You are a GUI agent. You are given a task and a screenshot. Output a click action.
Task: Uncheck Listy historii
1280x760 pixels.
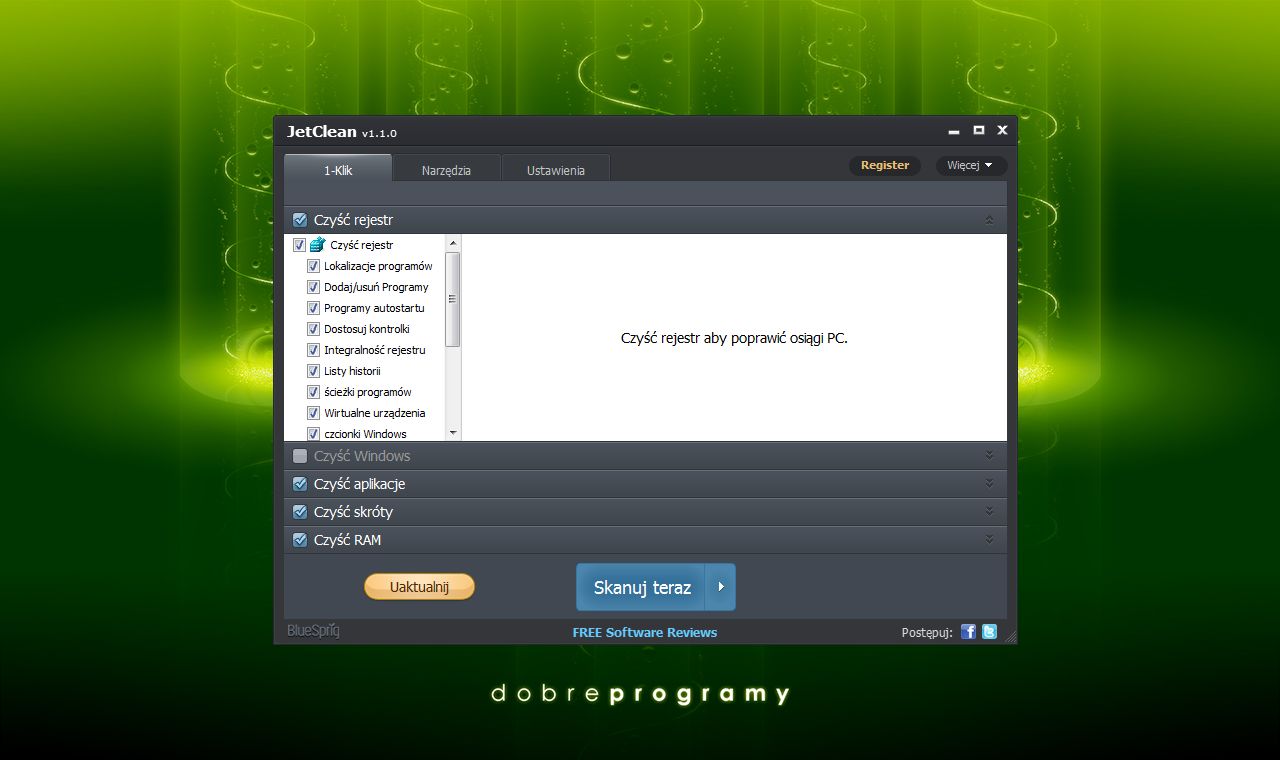tap(313, 371)
